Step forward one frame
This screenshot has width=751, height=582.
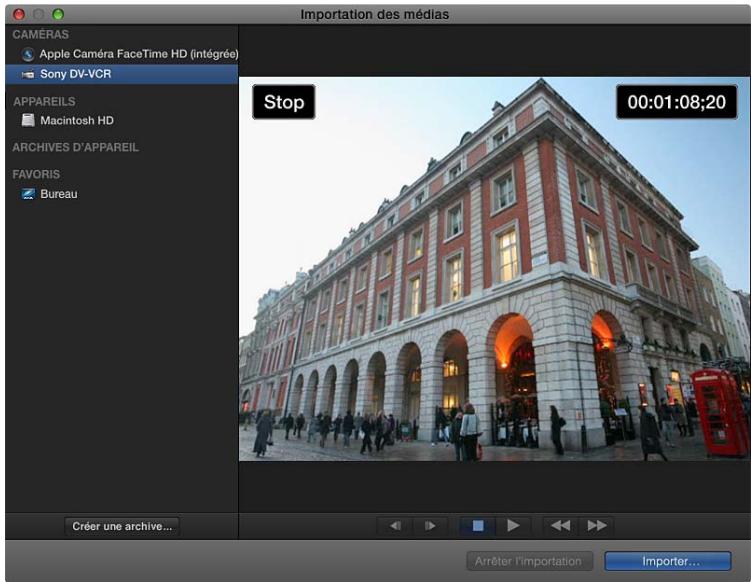click(x=430, y=526)
